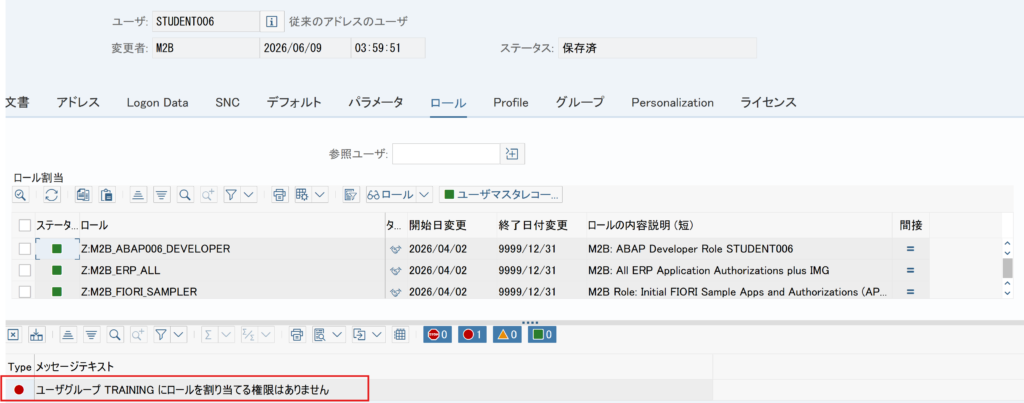Click the info icon next to STUDENT006
The image size is (1024, 403).
pyautogui.click(x=272, y=22)
